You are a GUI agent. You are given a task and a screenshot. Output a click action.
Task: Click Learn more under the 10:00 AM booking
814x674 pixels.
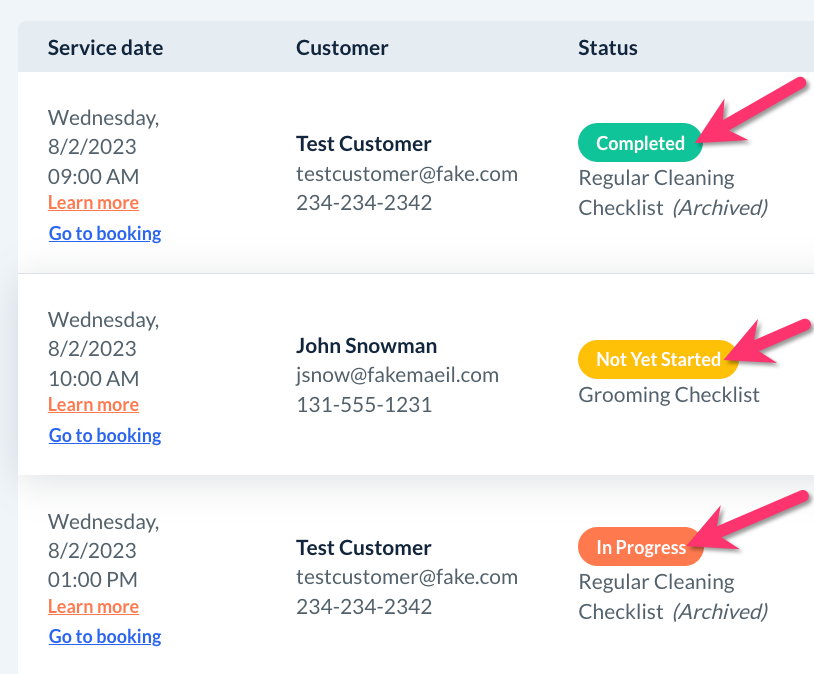click(93, 405)
